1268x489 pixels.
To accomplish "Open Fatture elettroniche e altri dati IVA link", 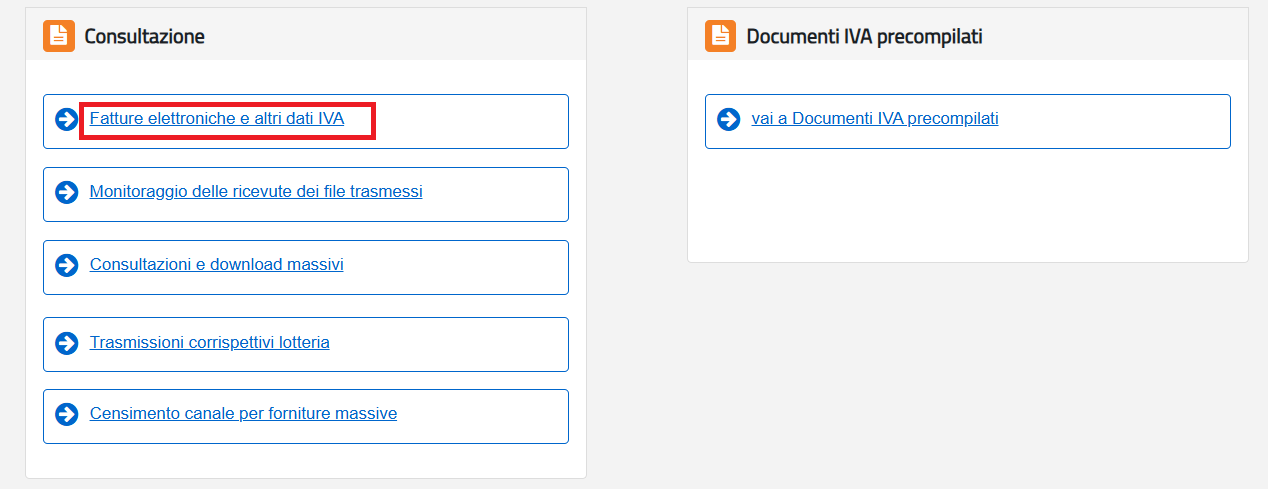I will click(217, 119).
